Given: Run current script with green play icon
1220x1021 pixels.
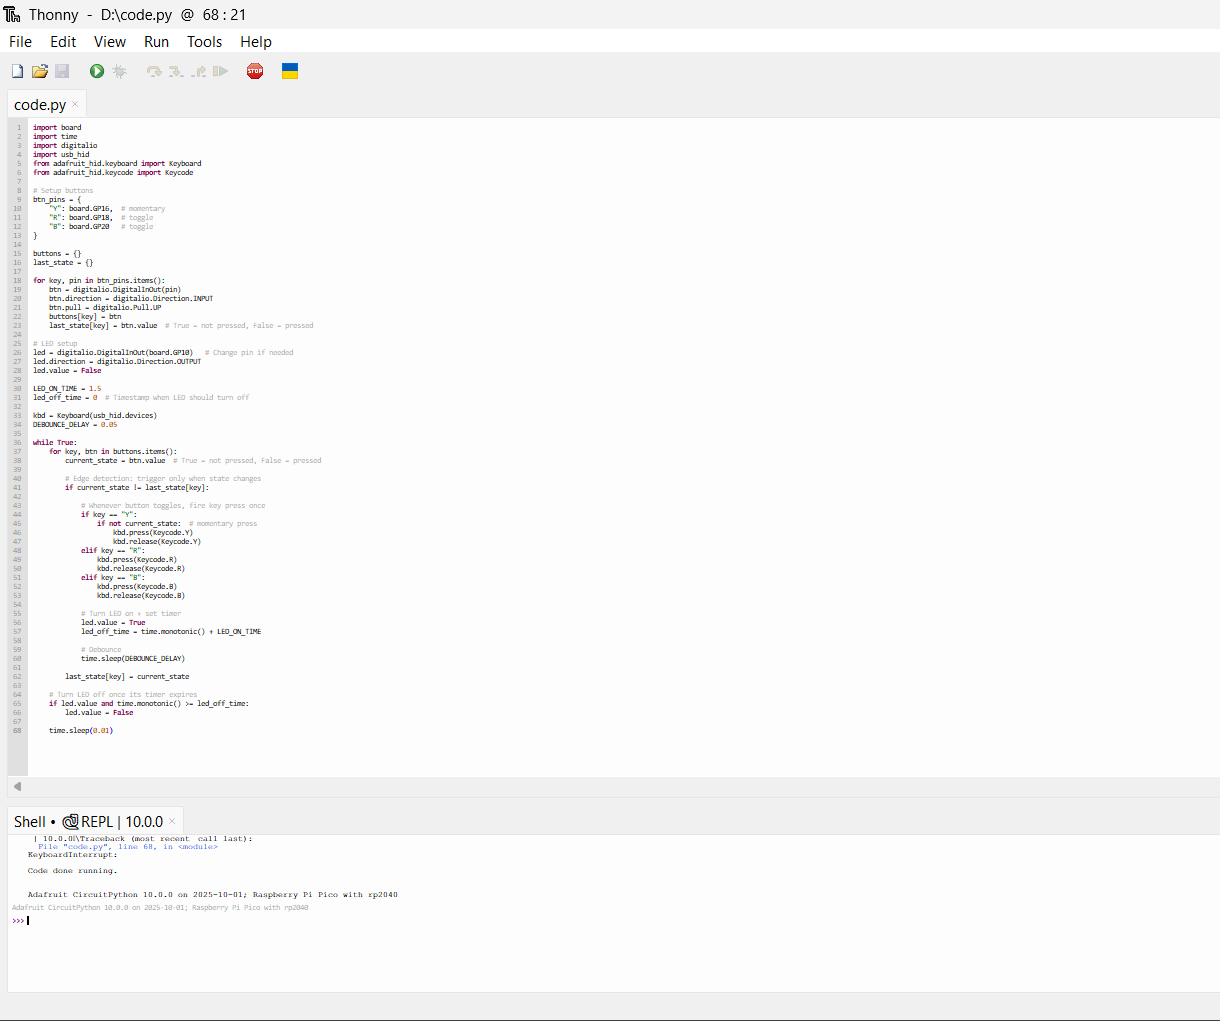Looking at the screenshot, I should point(97,71).
